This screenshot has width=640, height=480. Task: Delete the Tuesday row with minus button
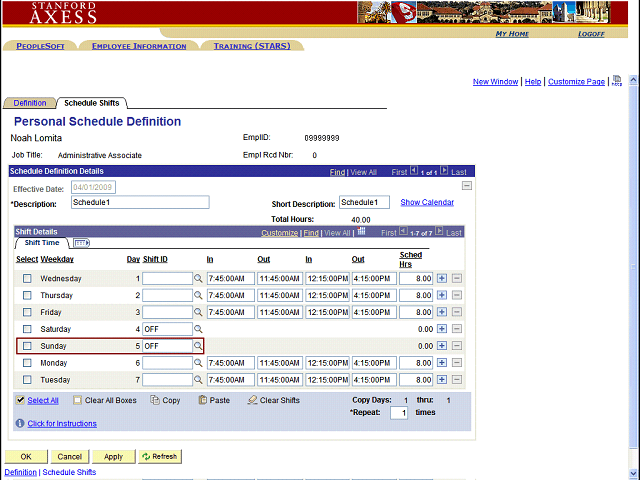point(457,380)
